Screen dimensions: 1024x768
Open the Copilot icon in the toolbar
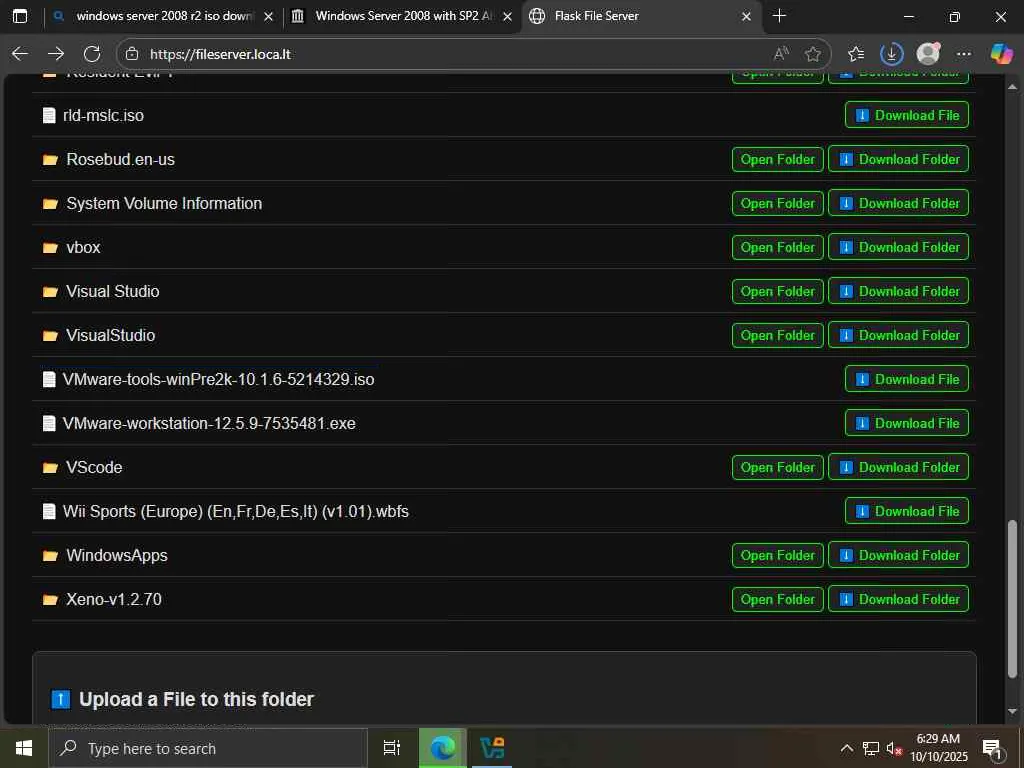click(1000, 54)
